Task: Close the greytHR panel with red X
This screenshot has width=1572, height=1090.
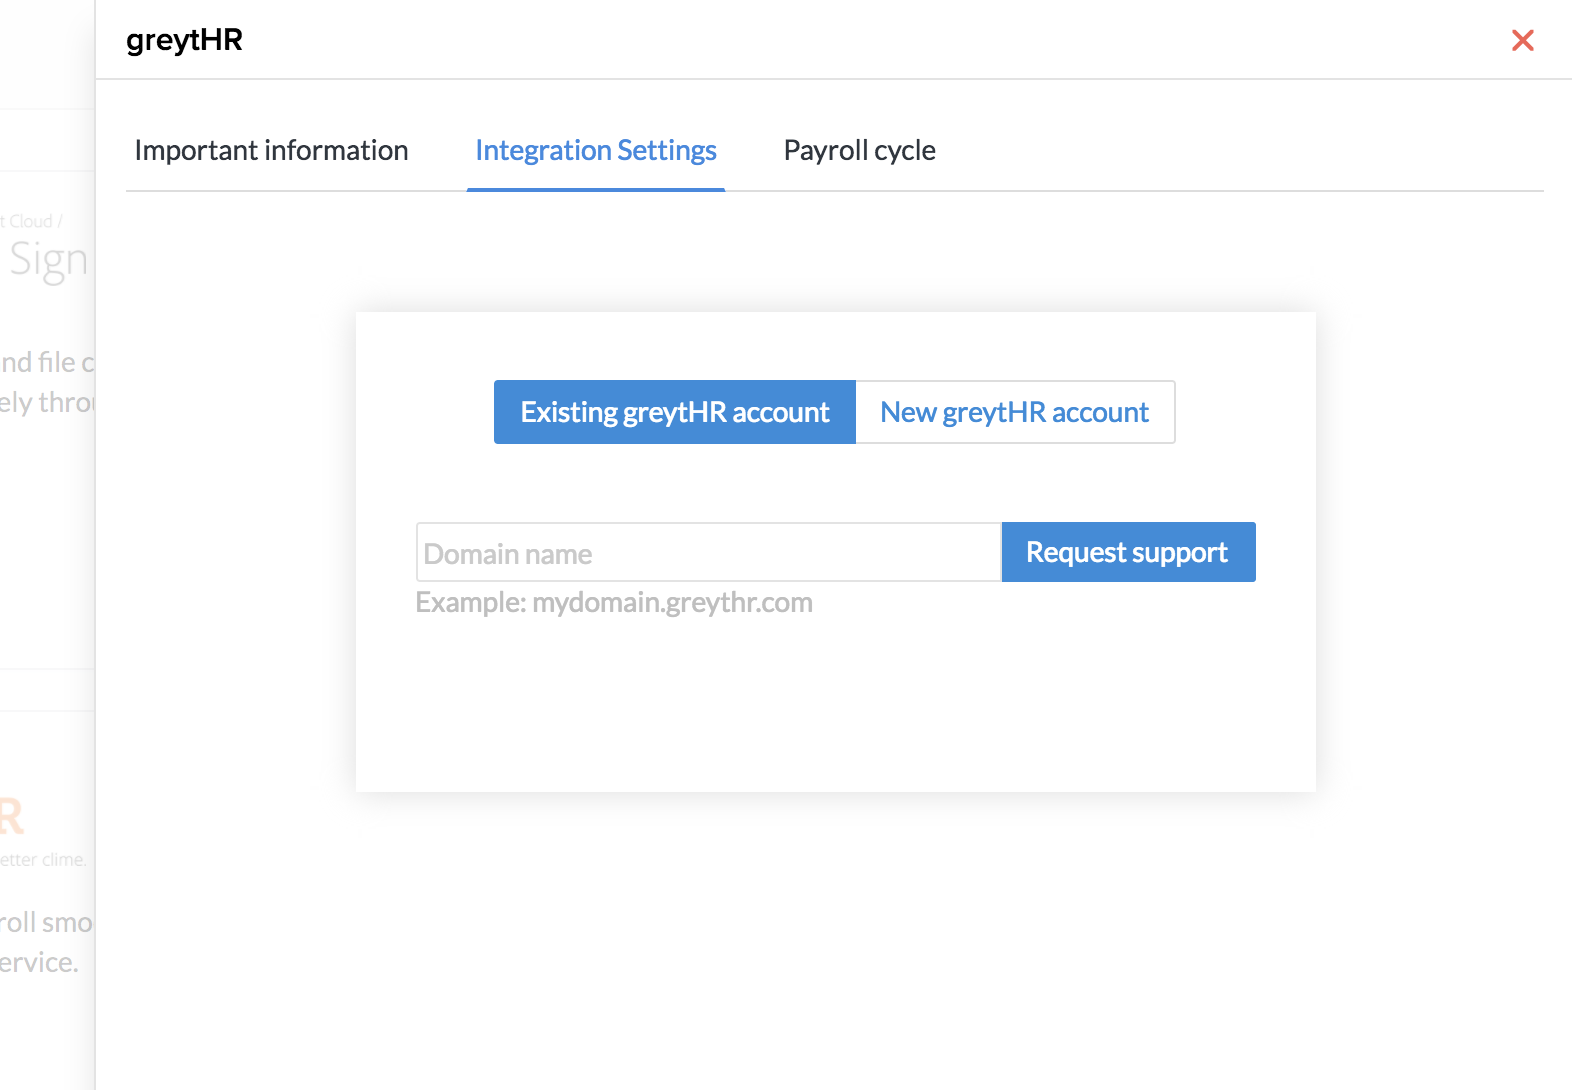Action: 1522,40
